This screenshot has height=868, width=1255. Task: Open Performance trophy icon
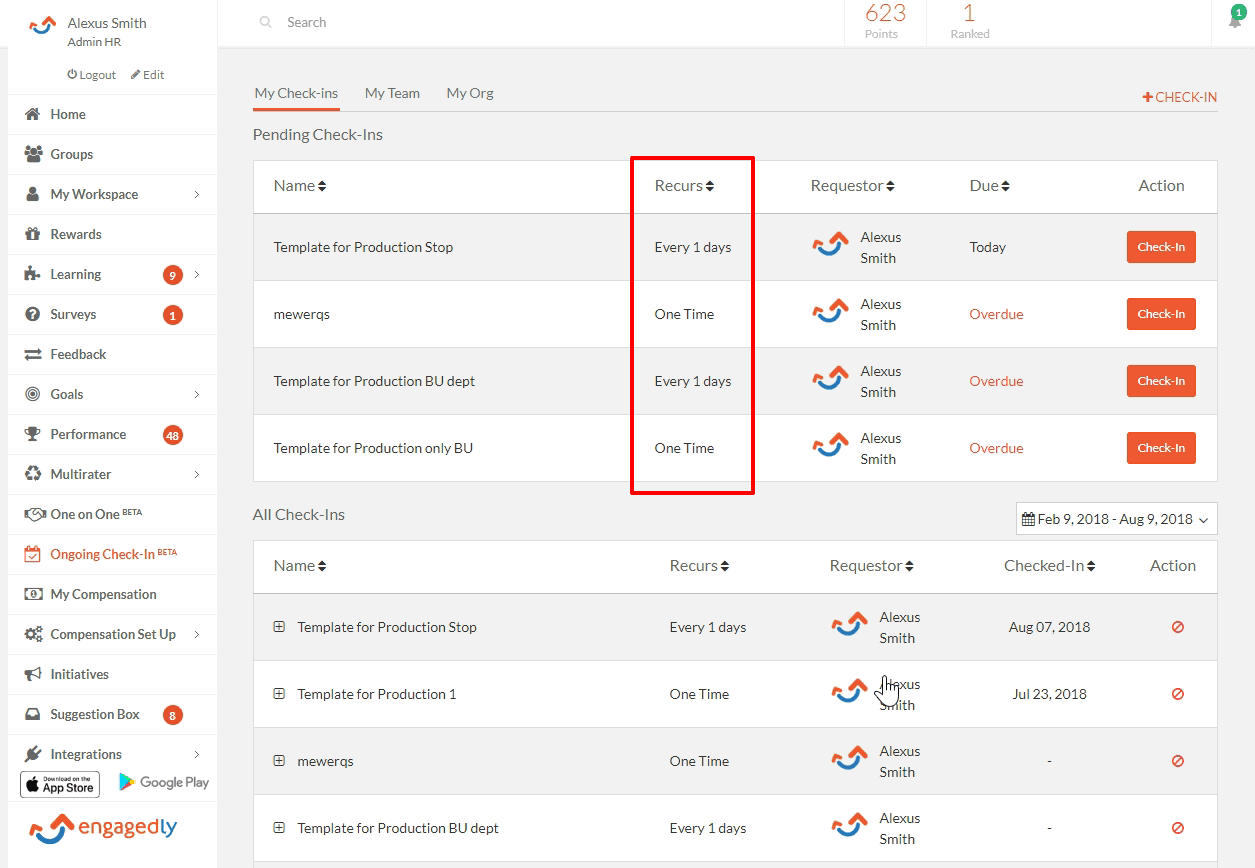(33, 434)
